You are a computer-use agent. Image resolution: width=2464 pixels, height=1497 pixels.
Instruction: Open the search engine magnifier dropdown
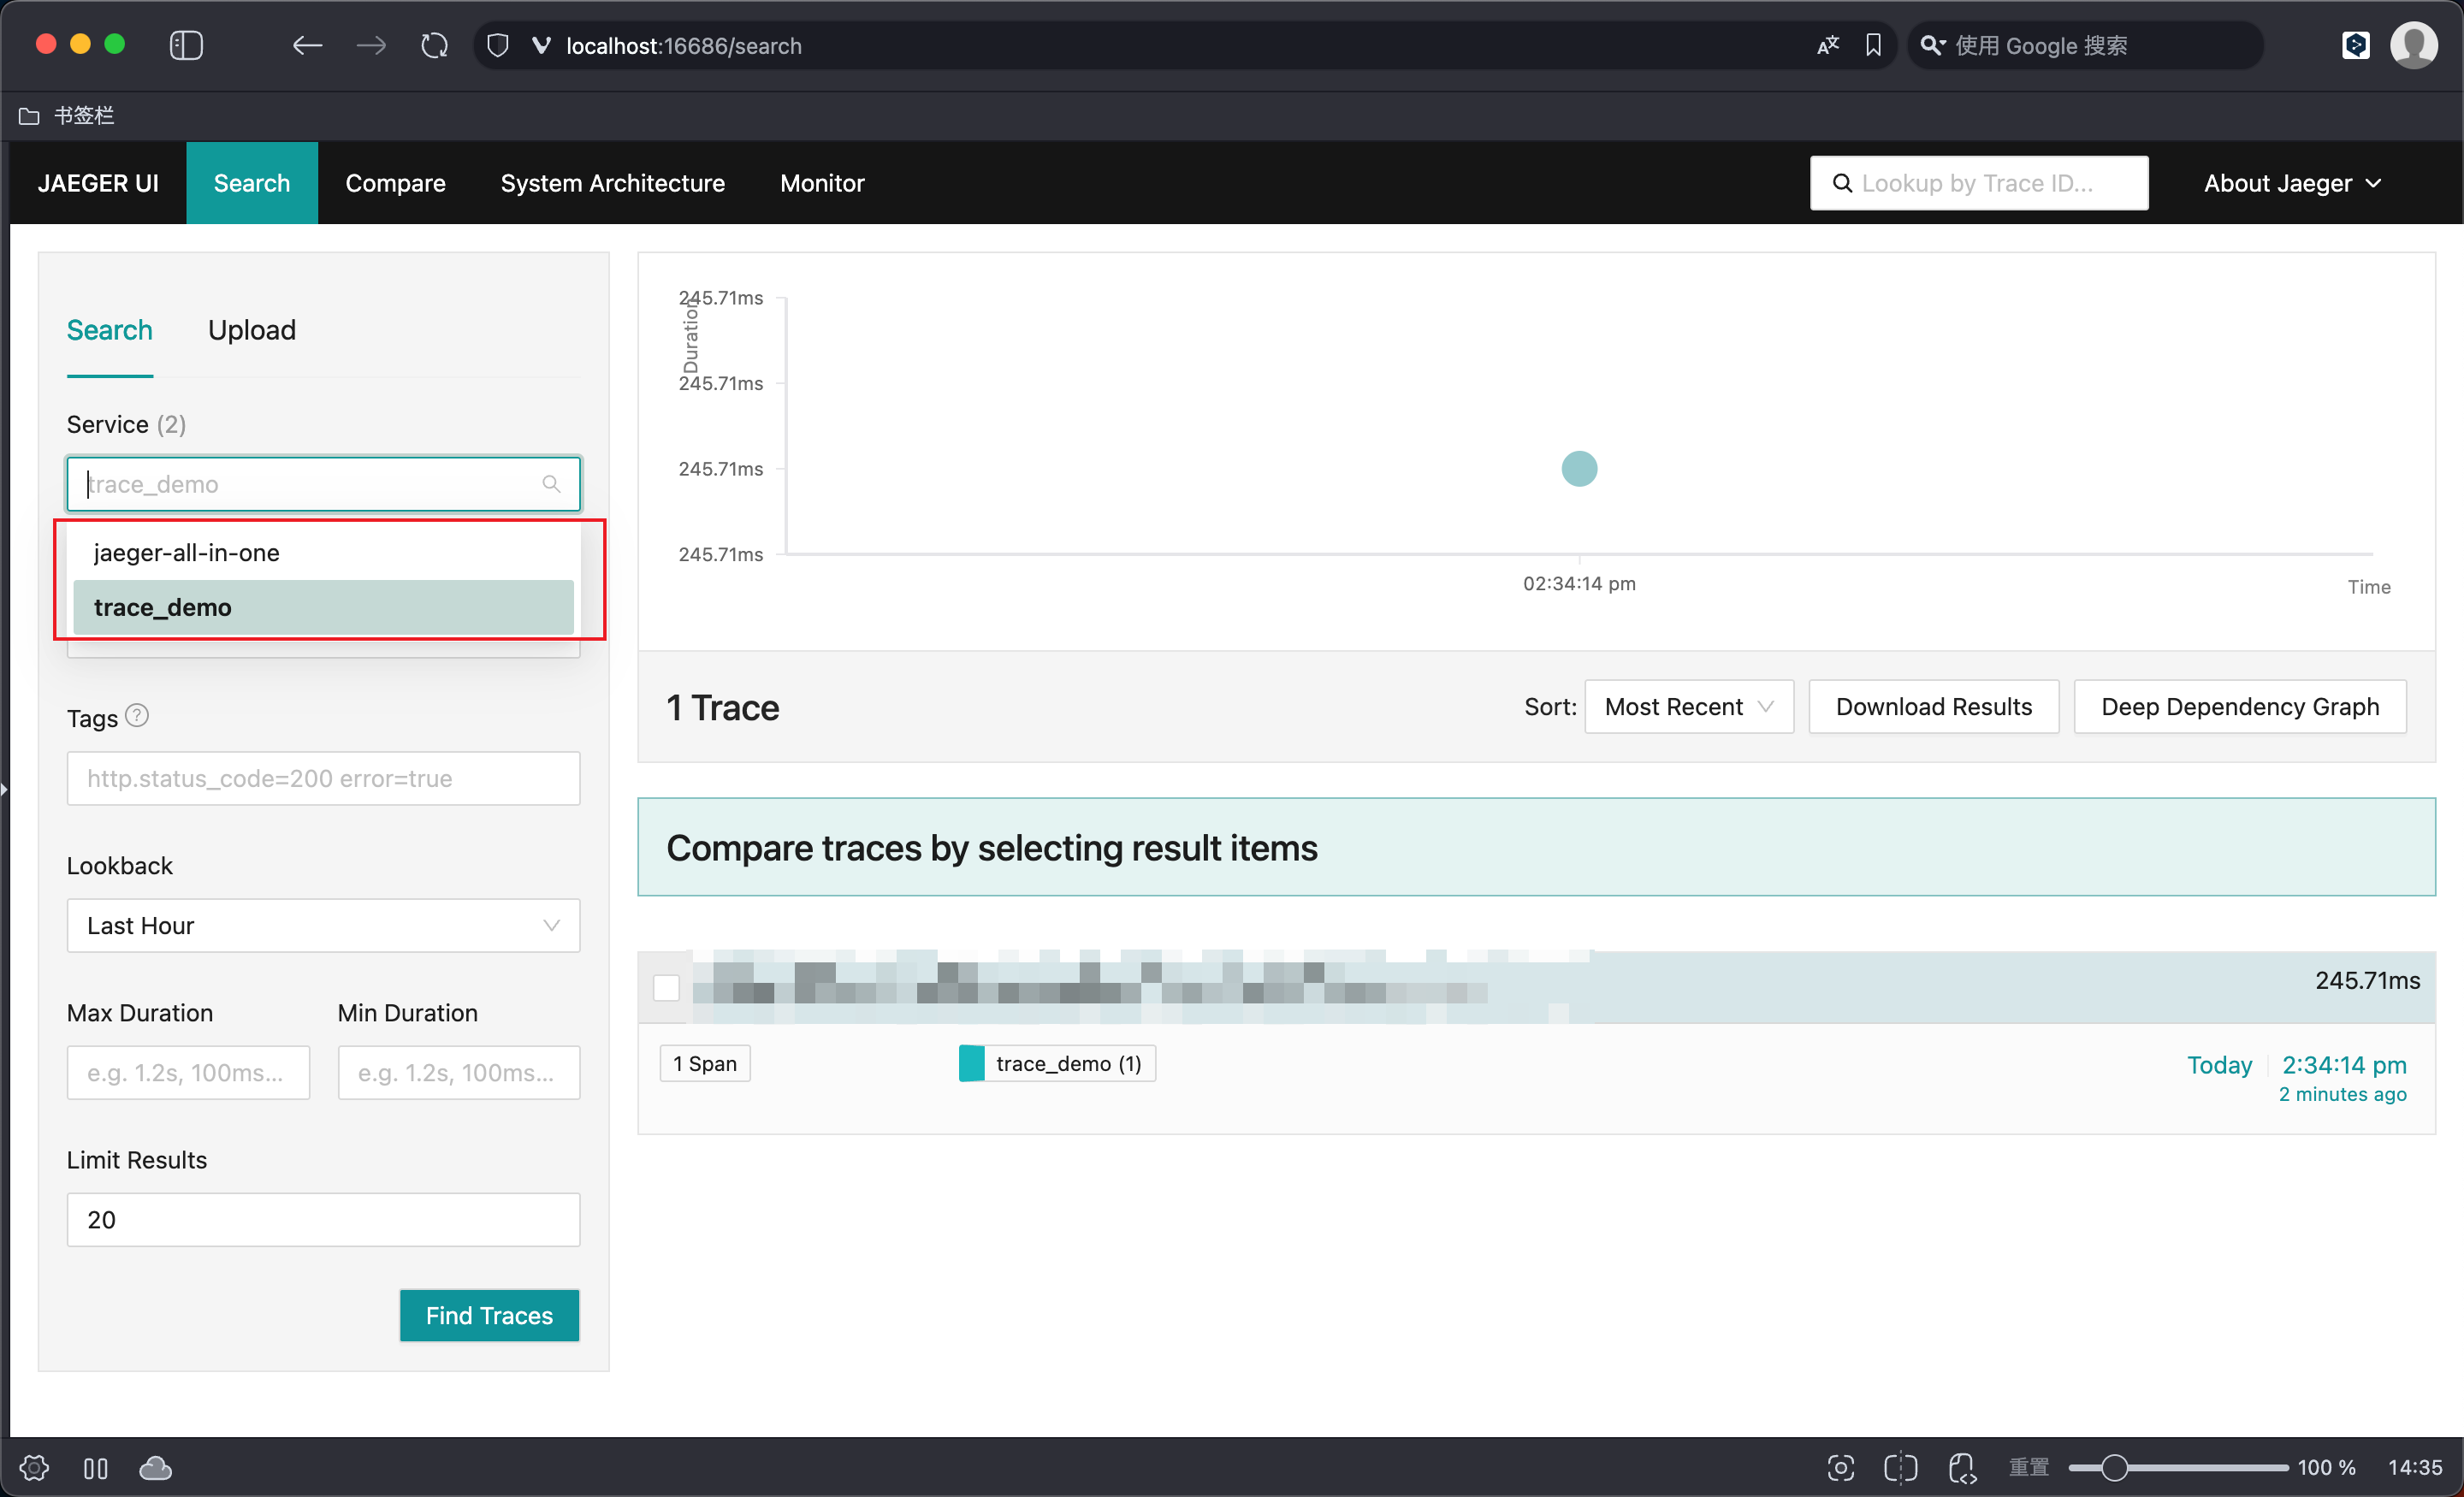(1932, 45)
